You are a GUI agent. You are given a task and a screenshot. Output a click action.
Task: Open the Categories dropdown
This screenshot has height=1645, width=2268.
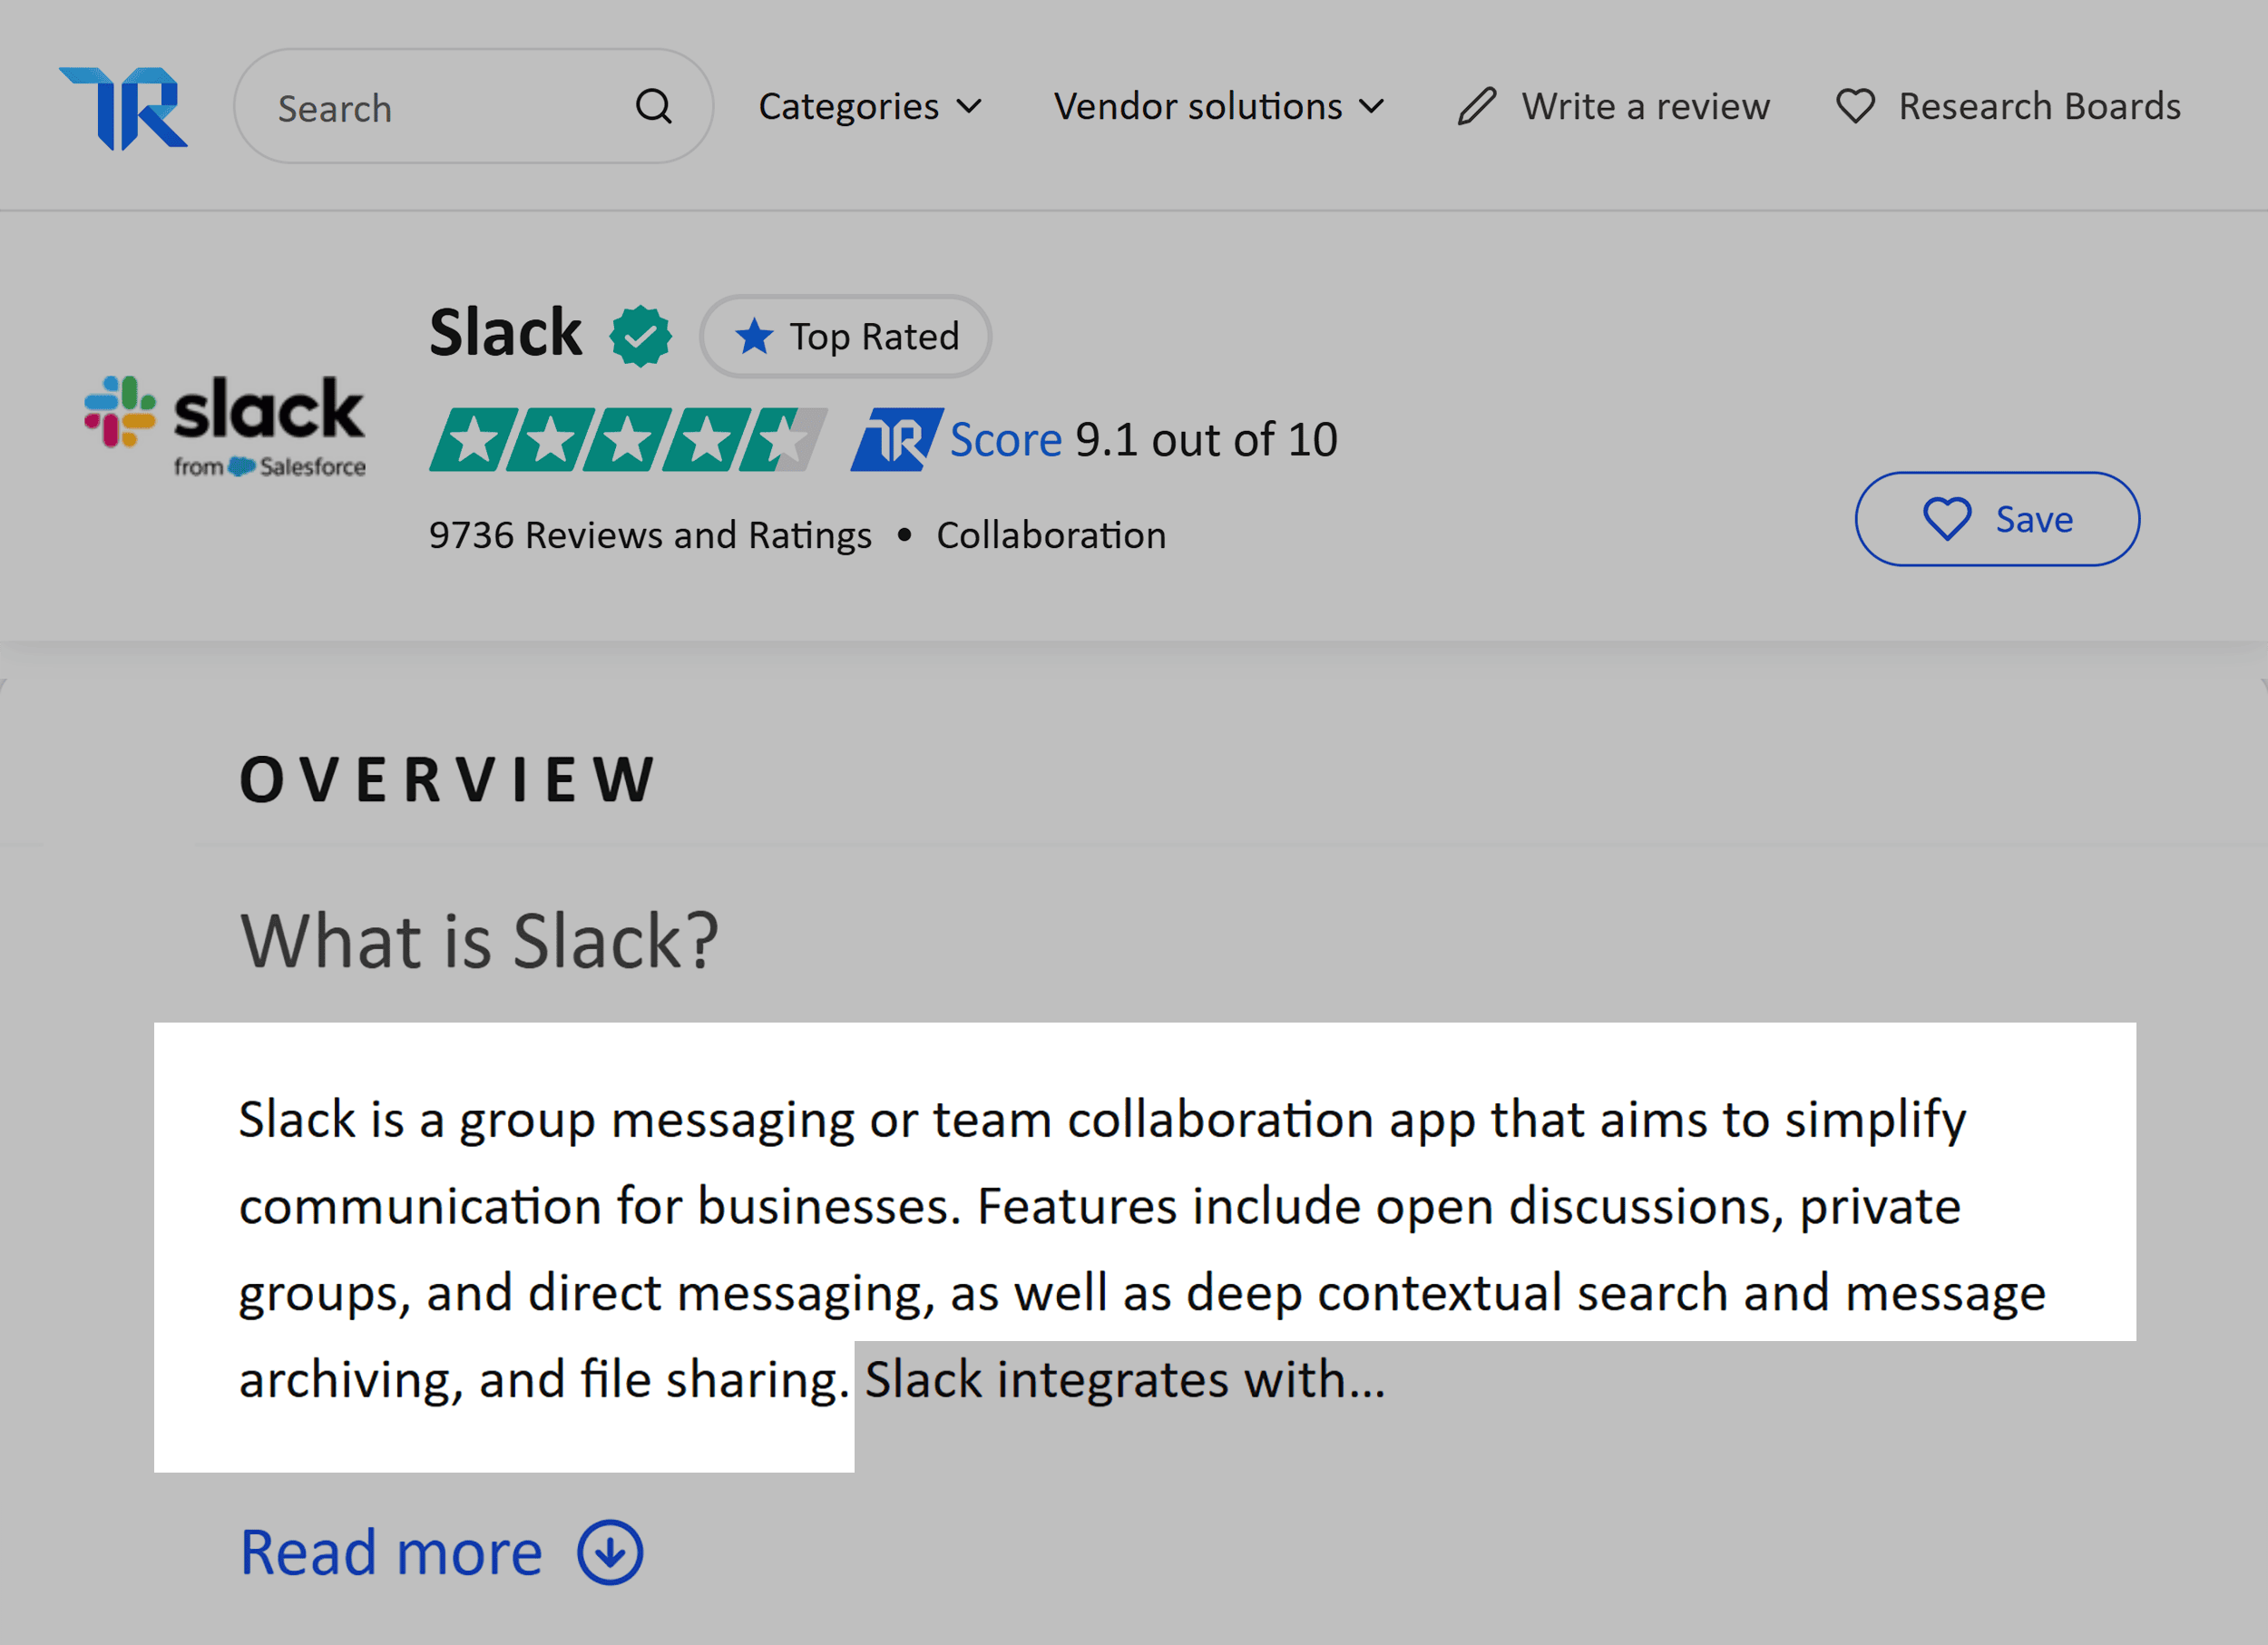(869, 105)
